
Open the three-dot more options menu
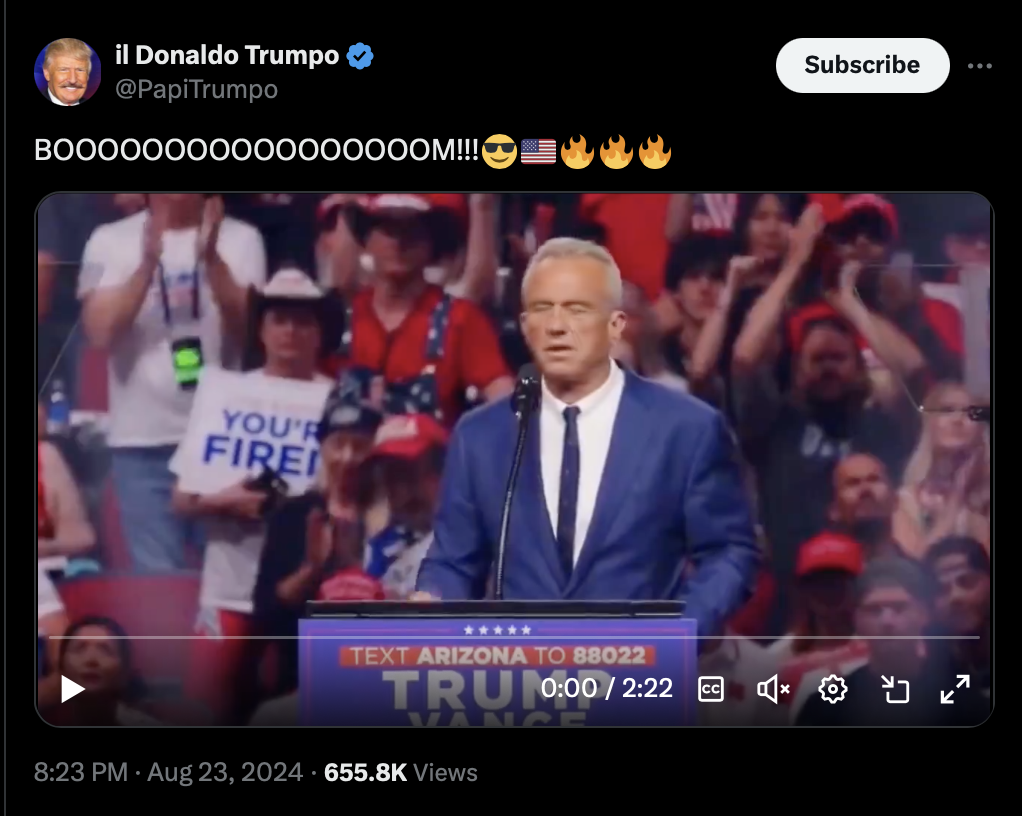point(980,66)
